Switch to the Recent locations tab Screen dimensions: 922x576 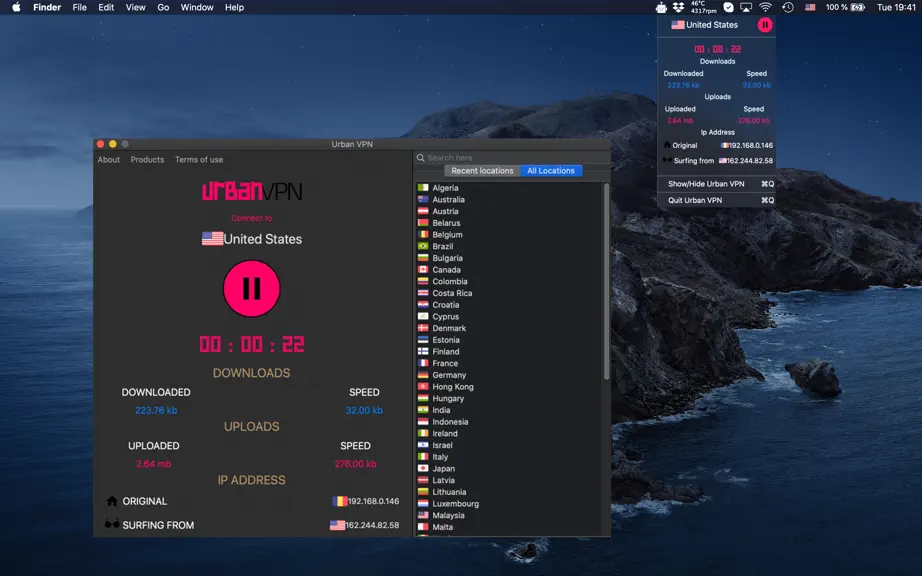[x=482, y=171]
